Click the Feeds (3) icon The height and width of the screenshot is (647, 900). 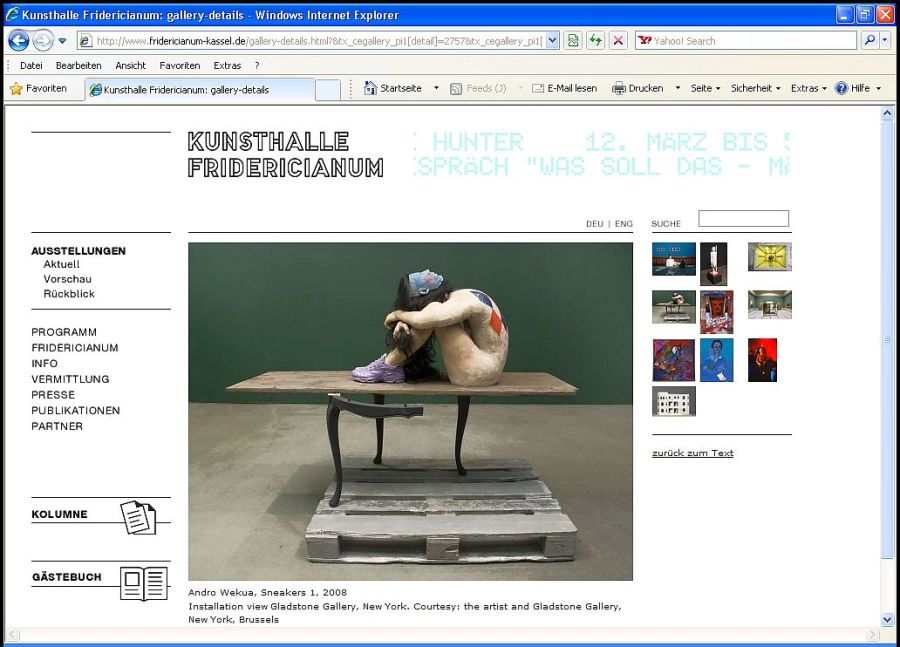point(456,88)
